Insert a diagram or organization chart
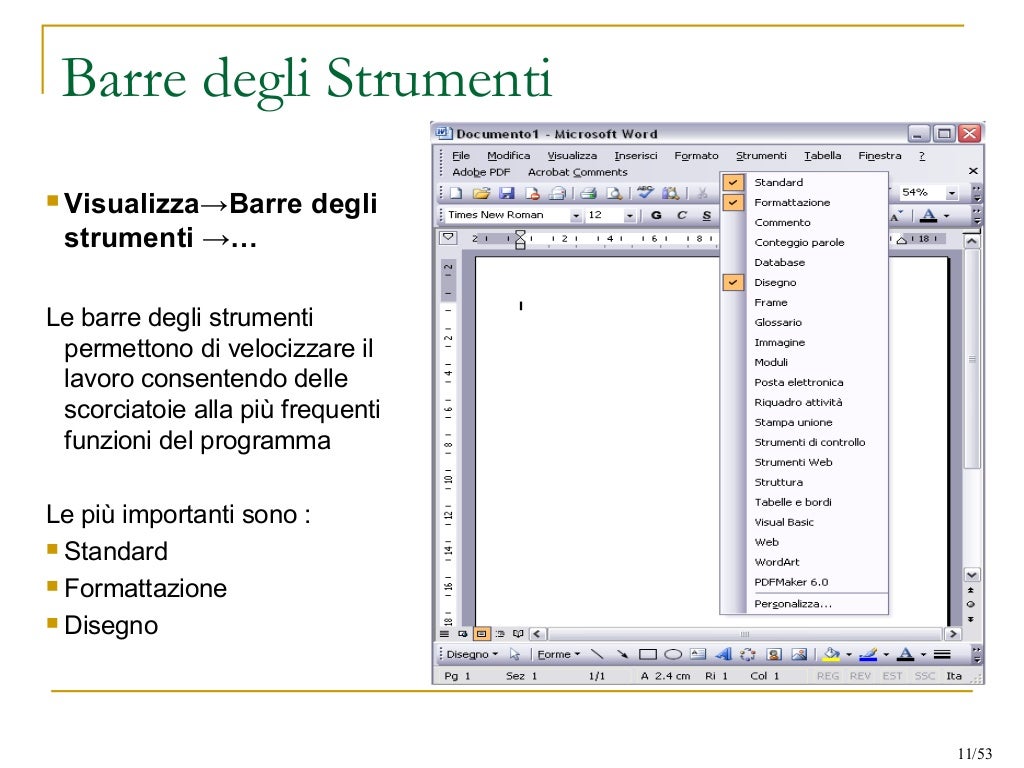The height and width of the screenshot is (768, 1024). pyautogui.click(x=748, y=654)
